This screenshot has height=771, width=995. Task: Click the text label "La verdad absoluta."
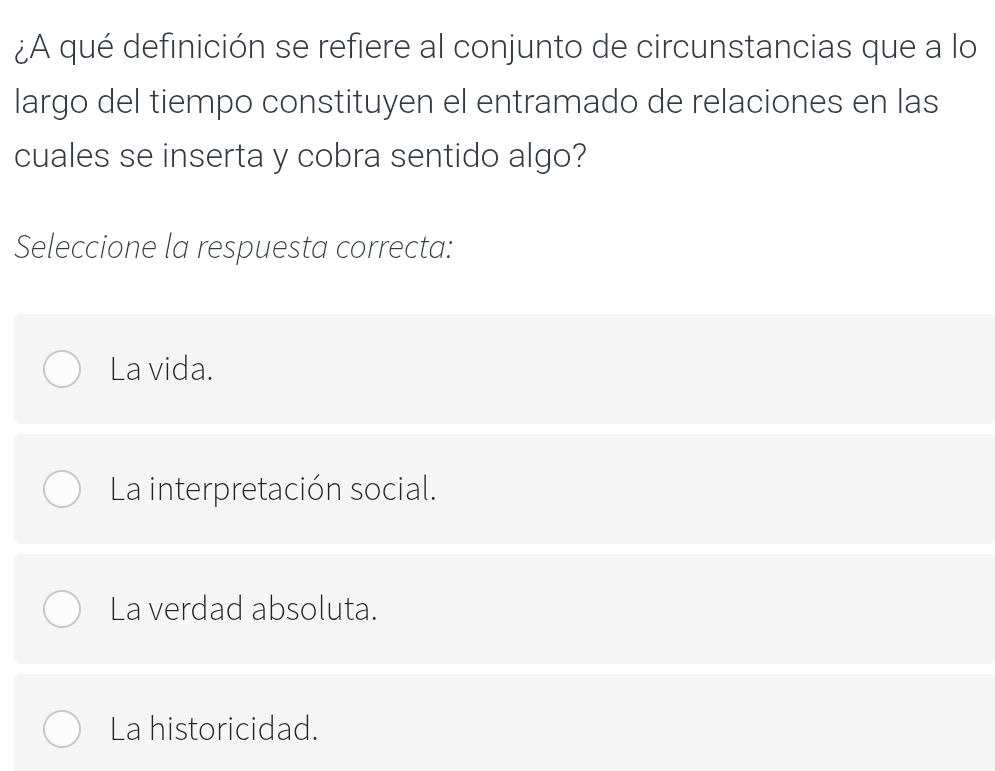[245, 609]
